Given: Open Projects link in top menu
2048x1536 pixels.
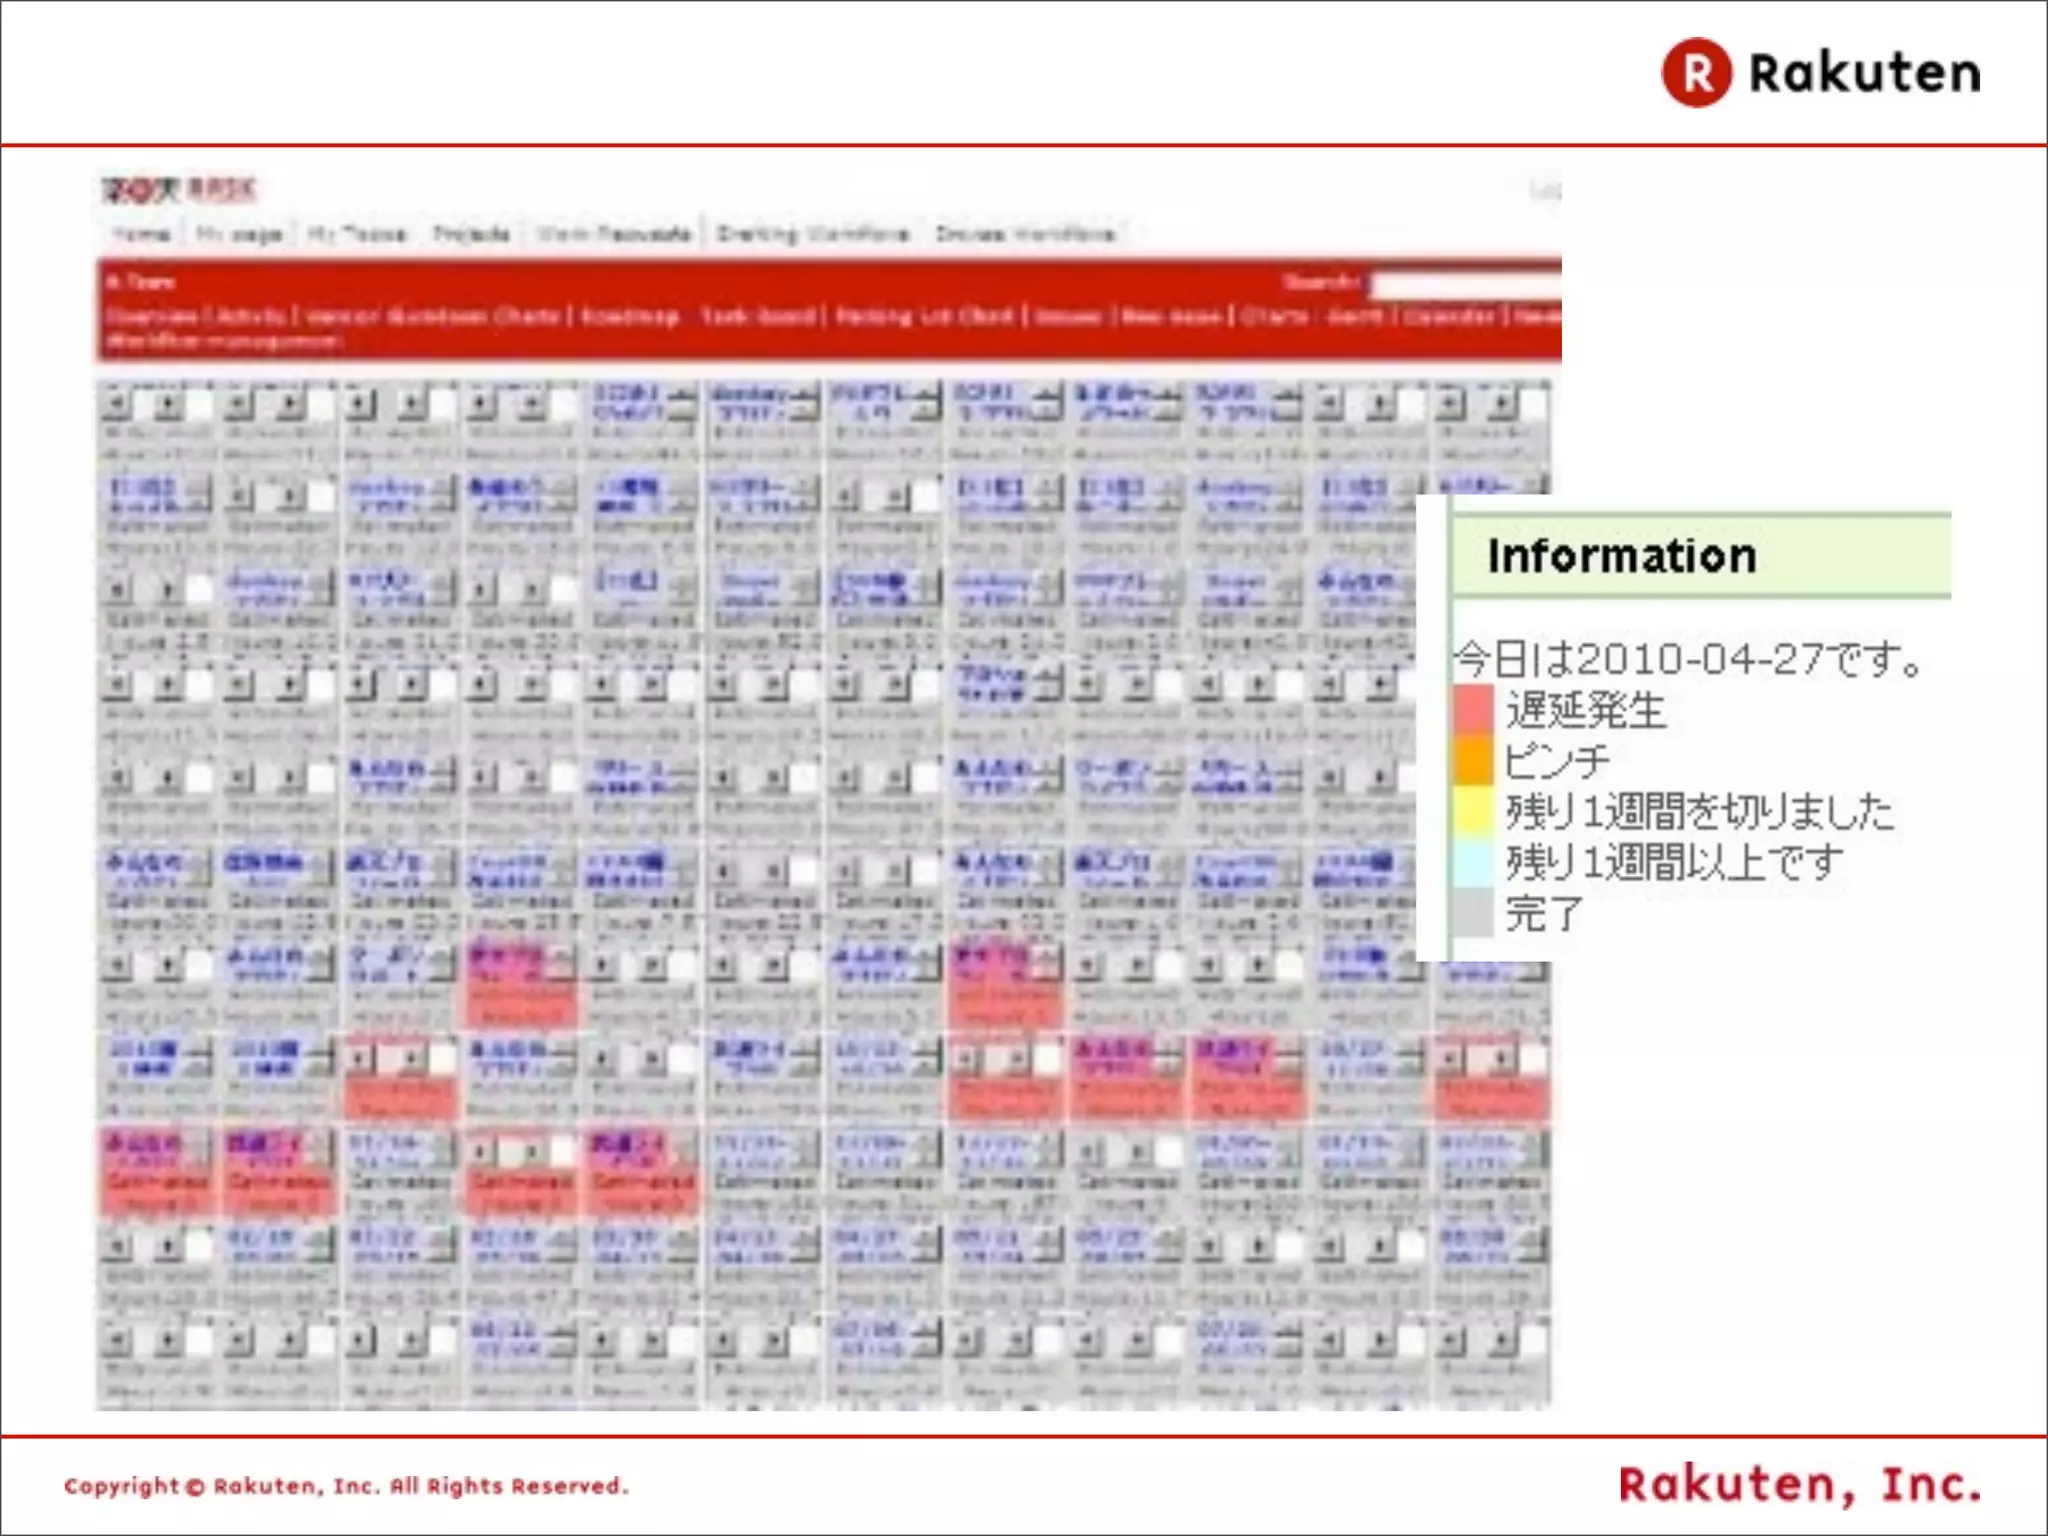Looking at the screenshot, I should click(x=471, y=234).
